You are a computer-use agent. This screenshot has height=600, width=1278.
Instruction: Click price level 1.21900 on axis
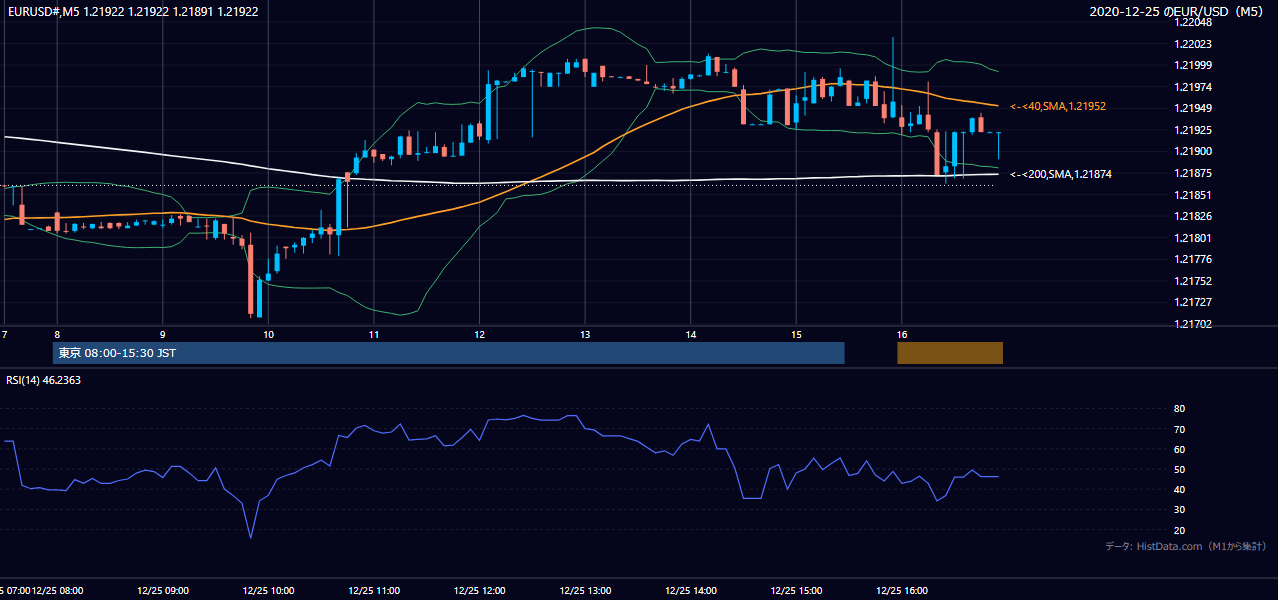click(x=1193, y=152)
